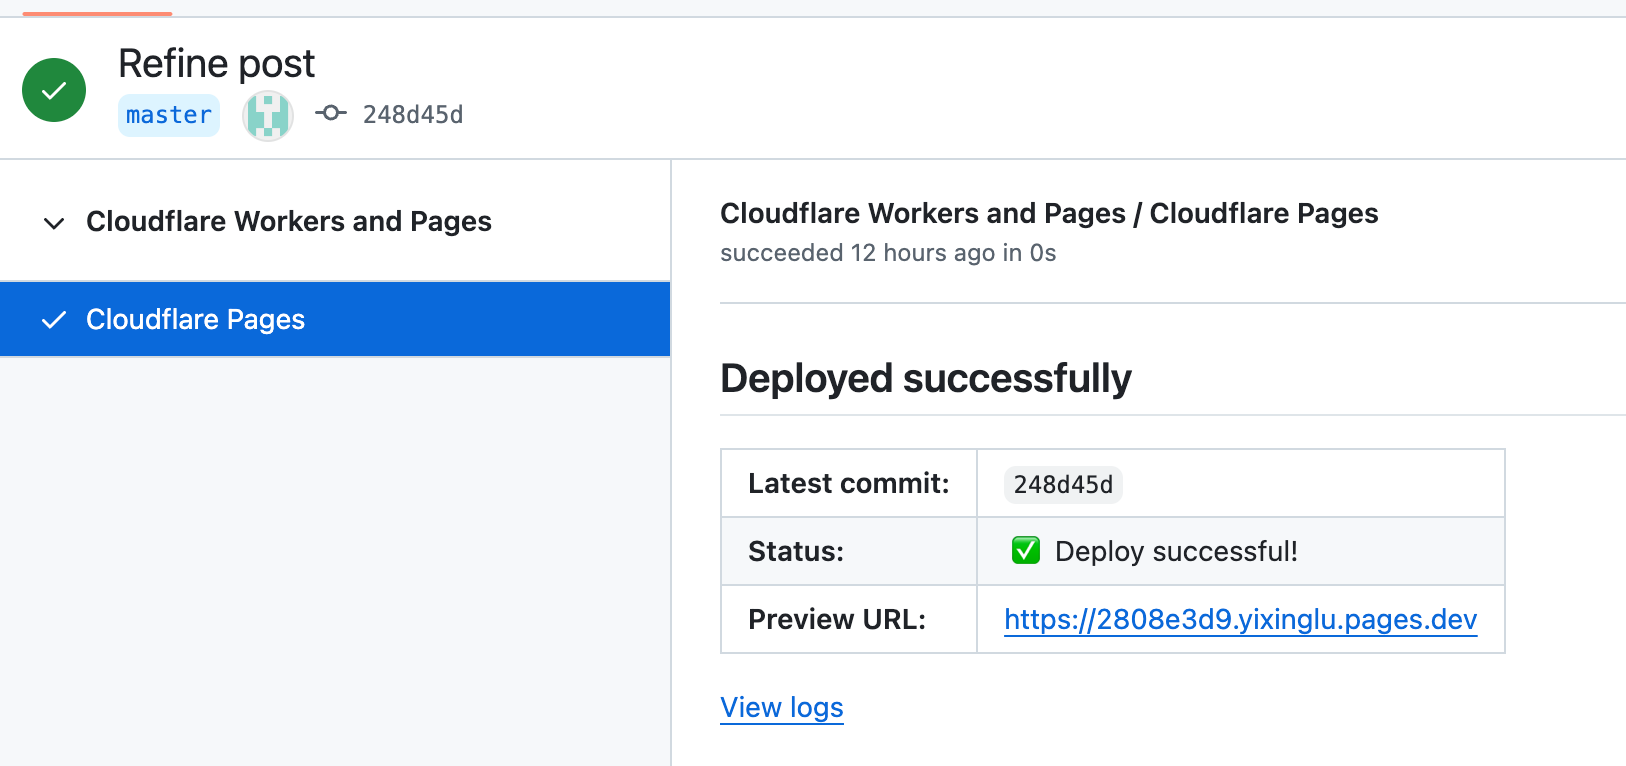Click the green checkbox emoji beside Deploy successful
Image resolution: width=1626 pixels, height=766 pixels.
click(1025, 551)
